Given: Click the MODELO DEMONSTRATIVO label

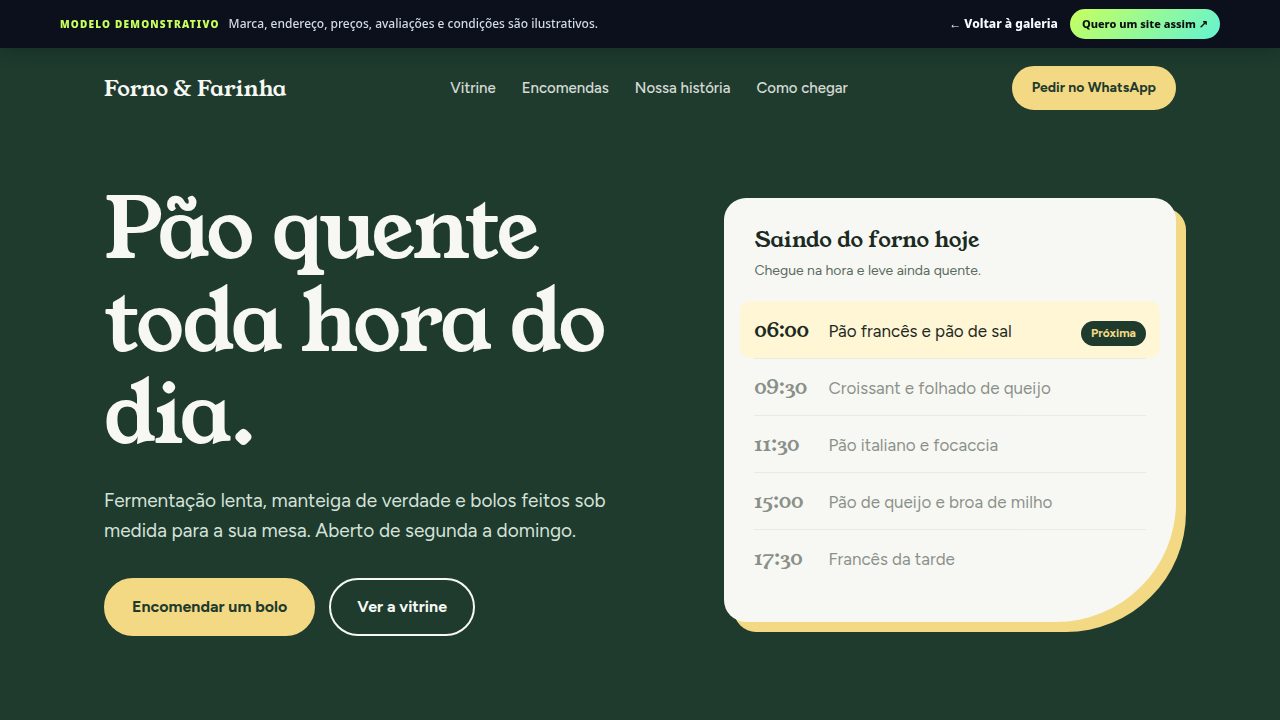Looking at the screenshot, I should 139,24.
